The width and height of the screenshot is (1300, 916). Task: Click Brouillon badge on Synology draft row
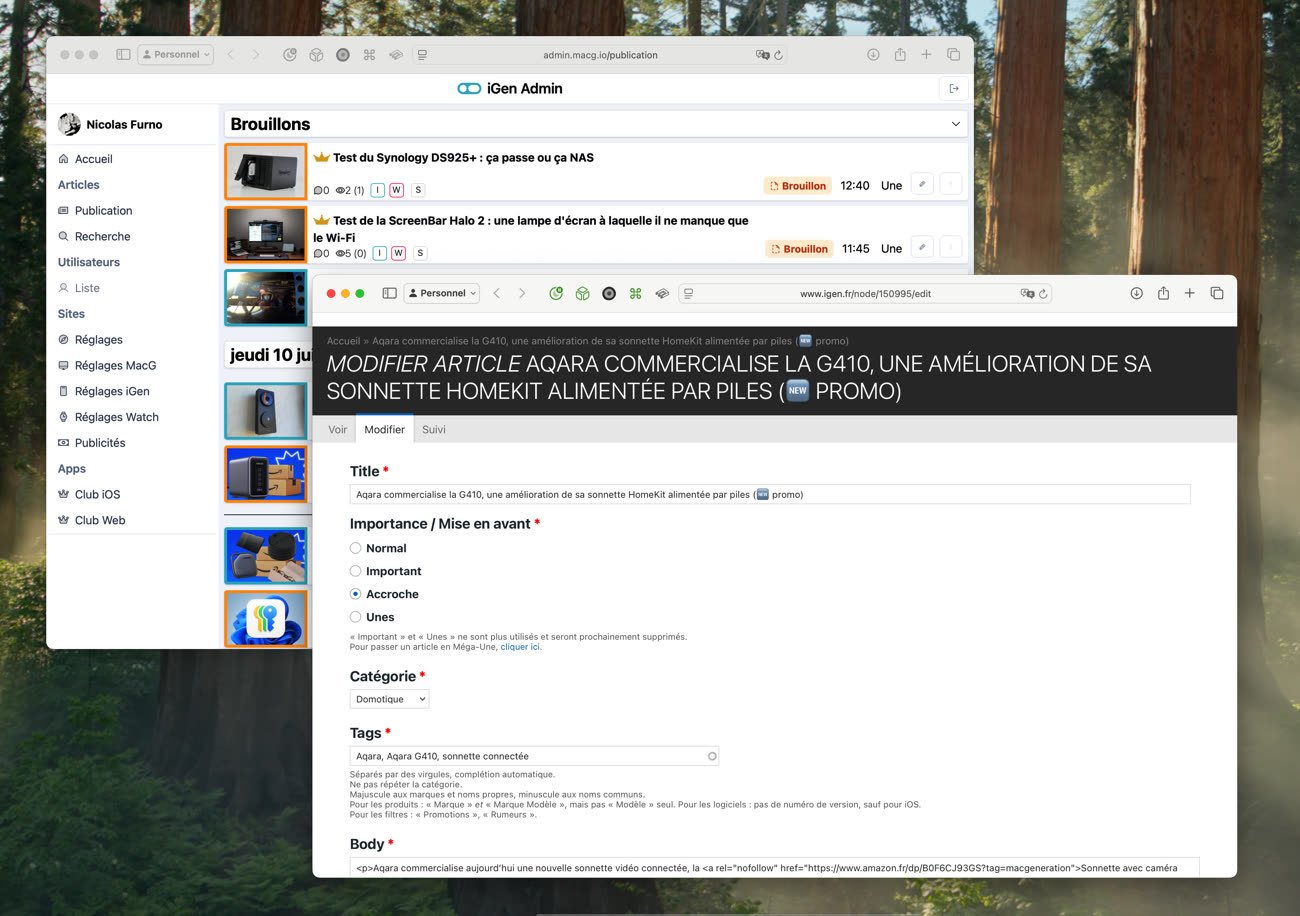point(798,186)
